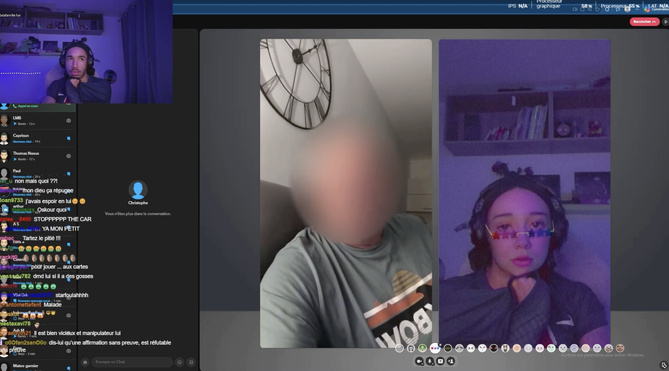Click the add participant call button
This screenshot has width=669, height=371.
pos(451,361)
